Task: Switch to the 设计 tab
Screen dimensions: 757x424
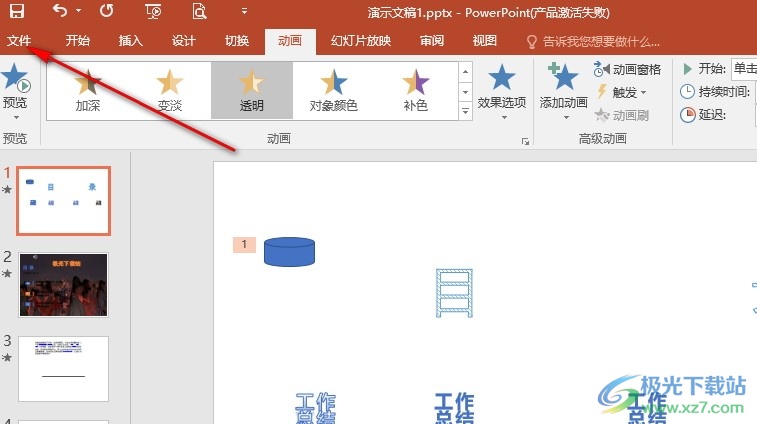Action: (x=184, y=41)
